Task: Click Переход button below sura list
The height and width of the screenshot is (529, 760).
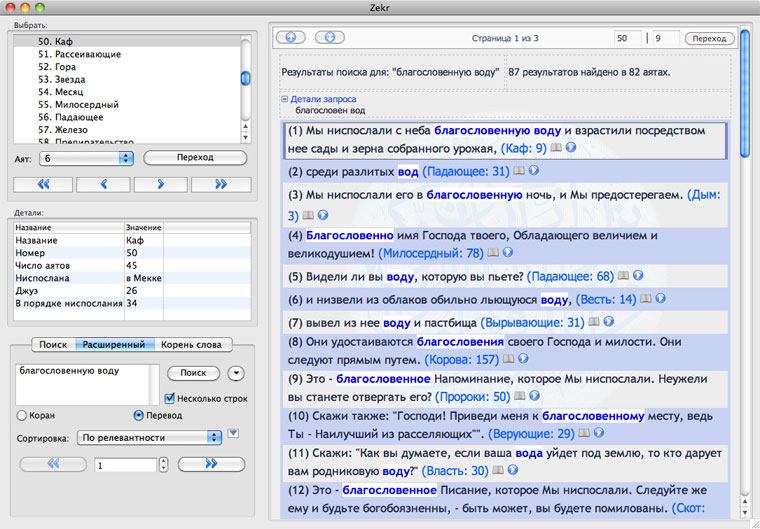Action: [195, 158]
